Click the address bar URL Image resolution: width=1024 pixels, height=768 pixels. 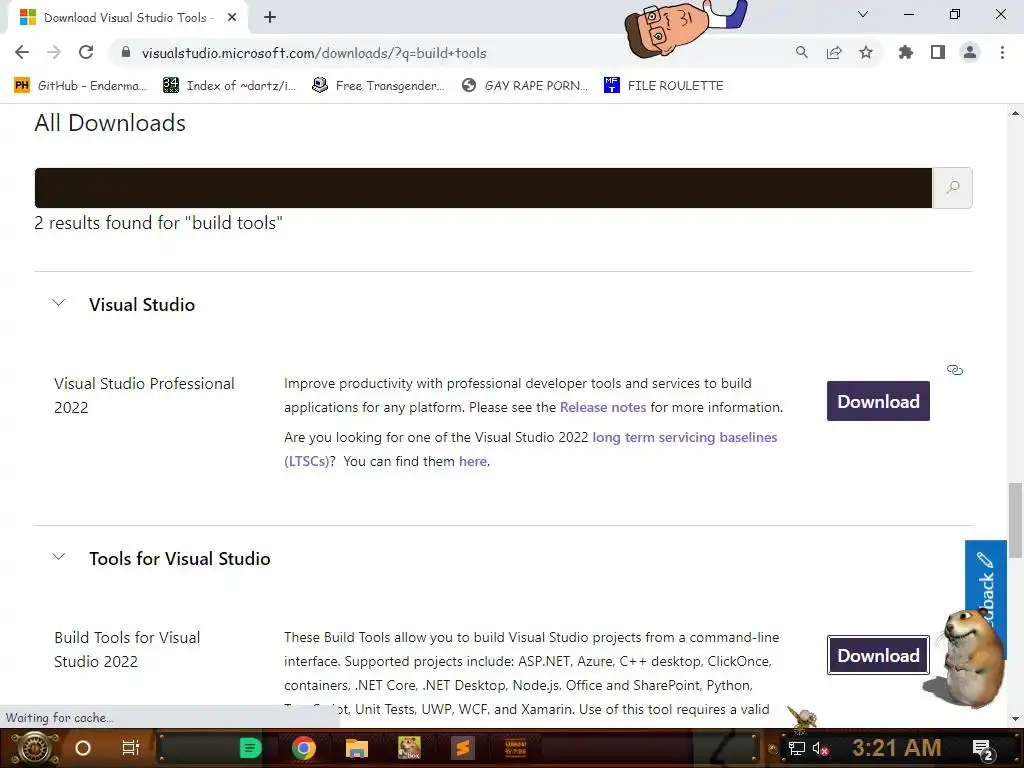314,53
